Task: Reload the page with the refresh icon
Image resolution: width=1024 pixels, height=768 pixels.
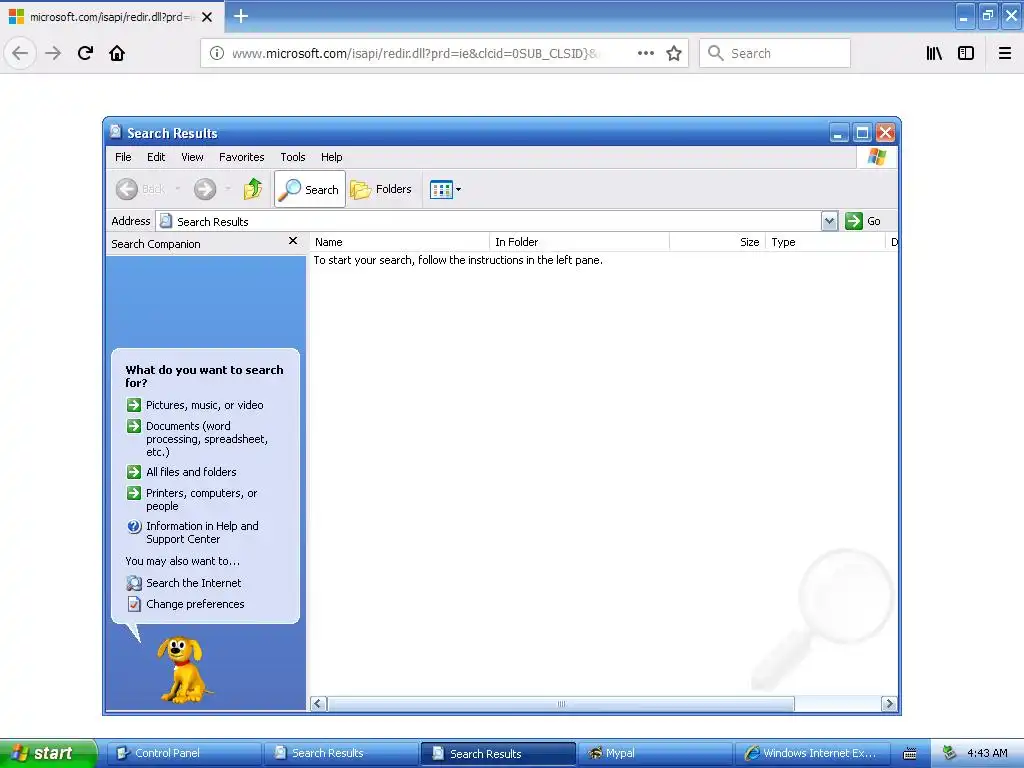Action: coord(85,53)
